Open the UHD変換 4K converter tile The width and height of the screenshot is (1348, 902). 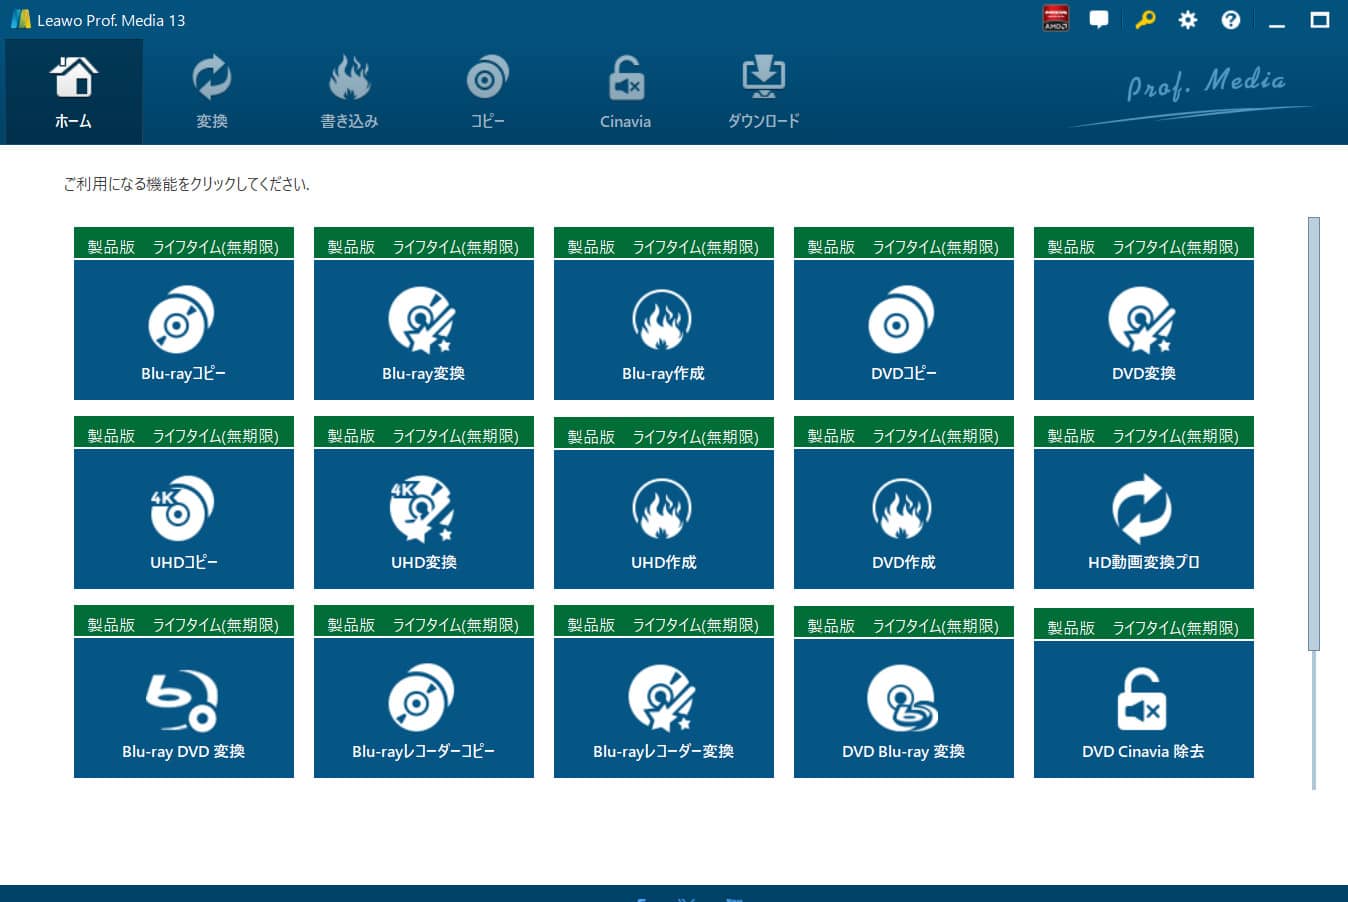[423, 519]
